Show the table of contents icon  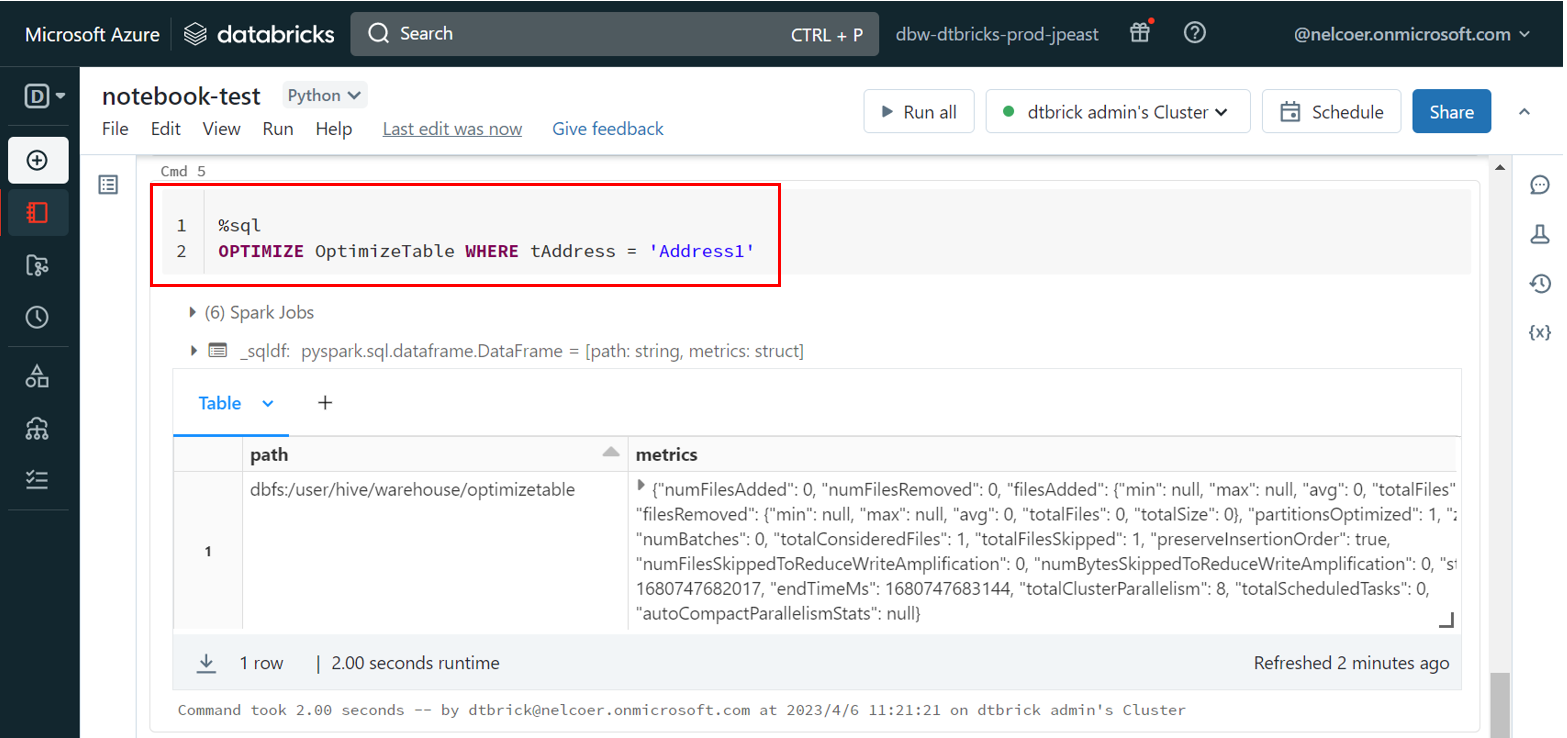click(108, 185)
